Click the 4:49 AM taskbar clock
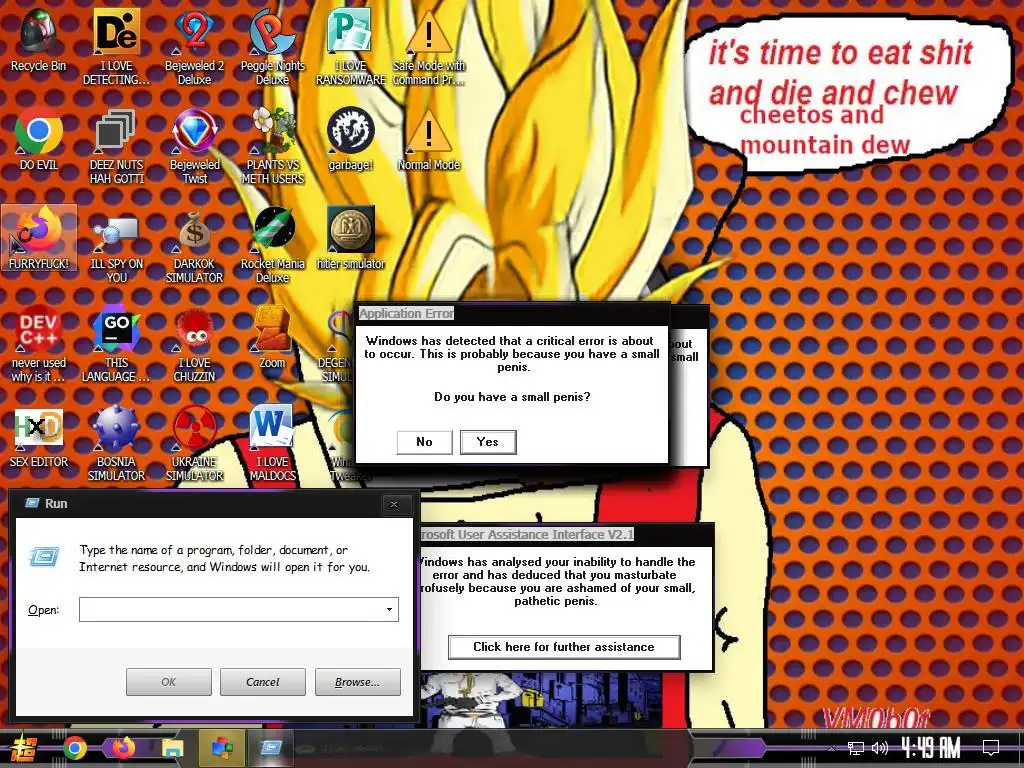 (931, 747)
